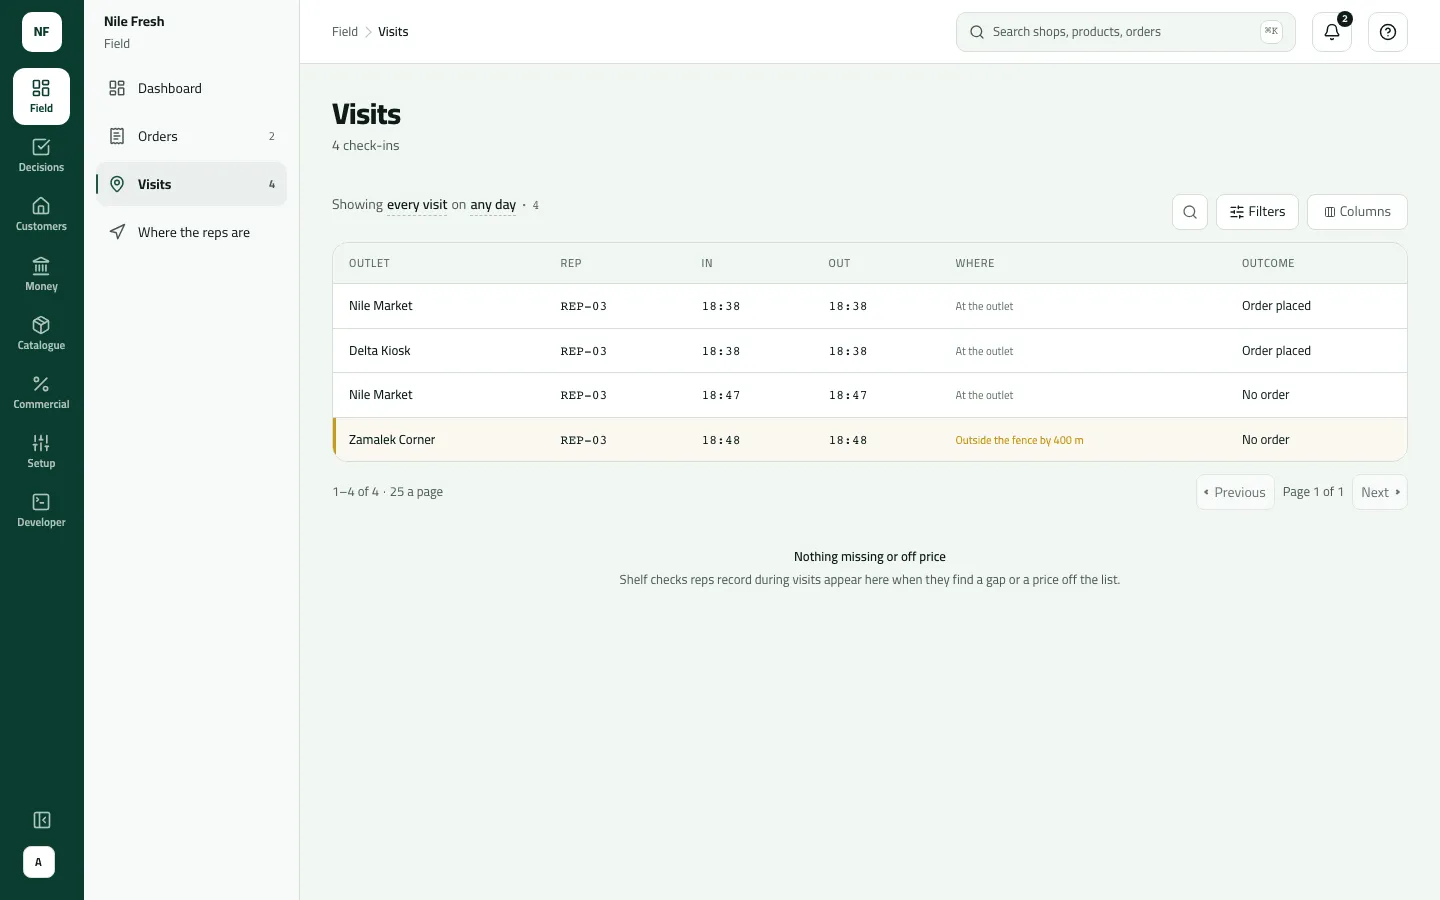The width and height of the screenshot is (1440, 900).
Task: Open Where the reps are
Action: pos(191,232)
